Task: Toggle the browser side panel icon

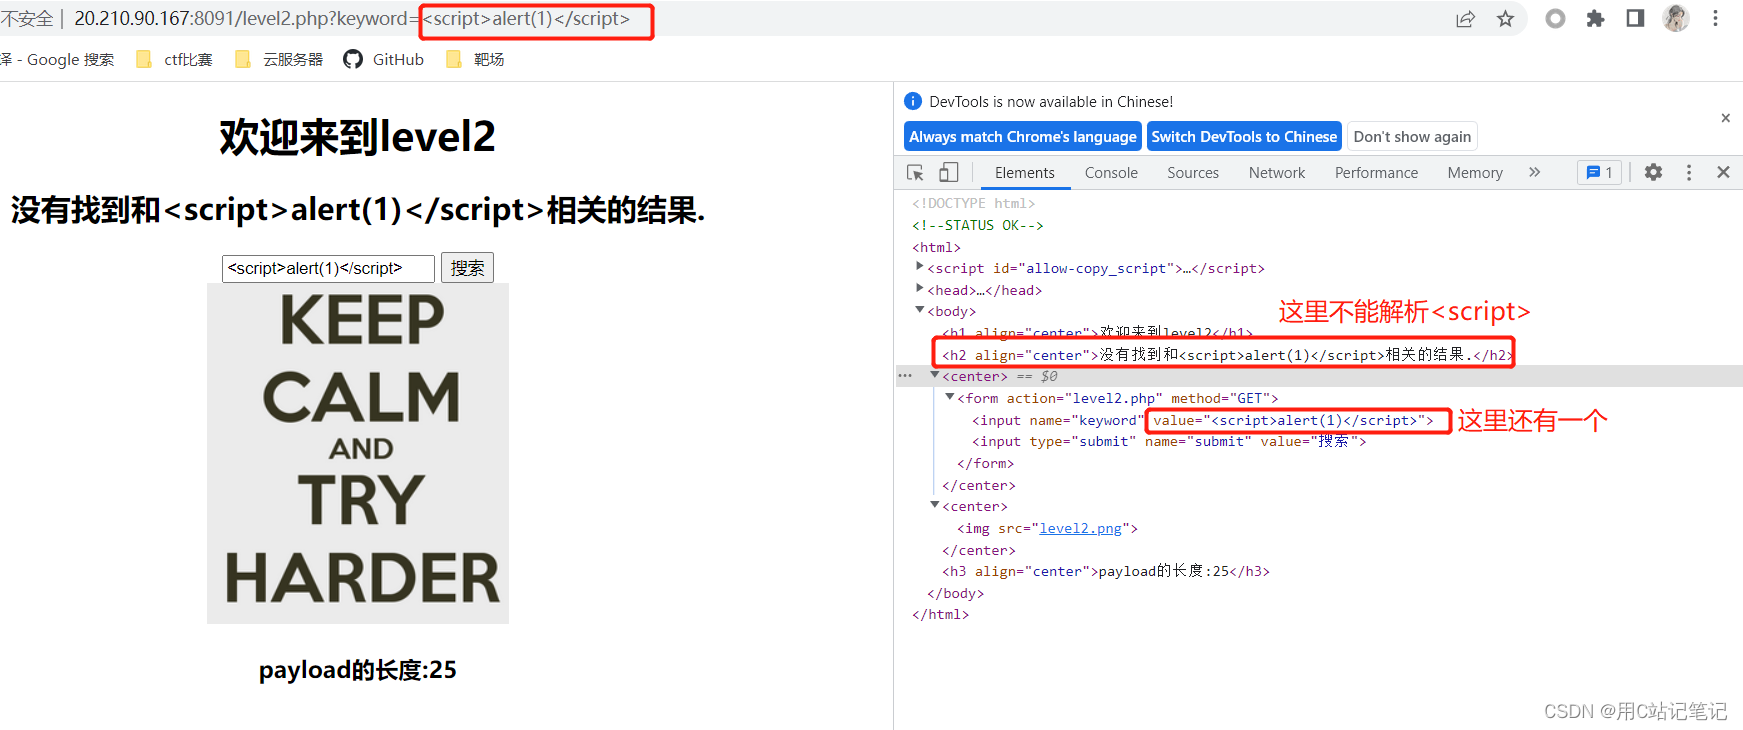Action: [1635, 18]
